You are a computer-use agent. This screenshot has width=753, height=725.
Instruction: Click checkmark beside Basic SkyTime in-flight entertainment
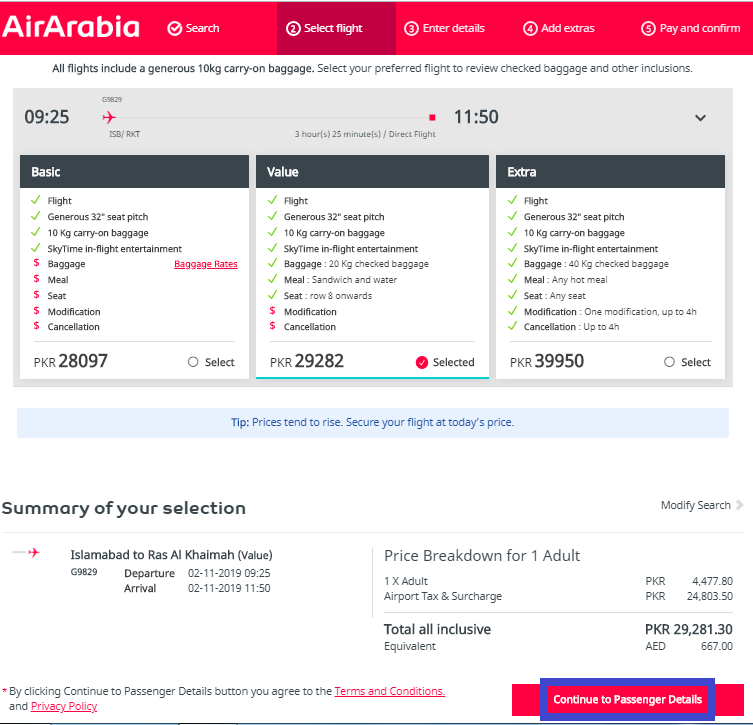click(36, 248)
